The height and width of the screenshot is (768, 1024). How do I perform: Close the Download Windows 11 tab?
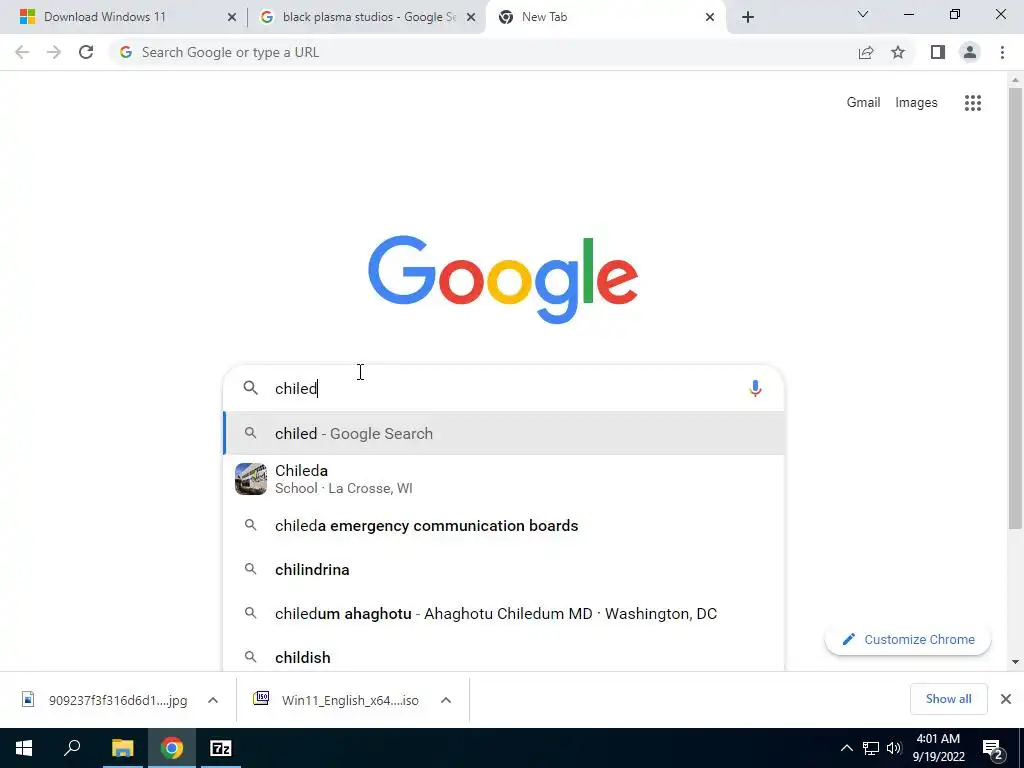(232, 17)
